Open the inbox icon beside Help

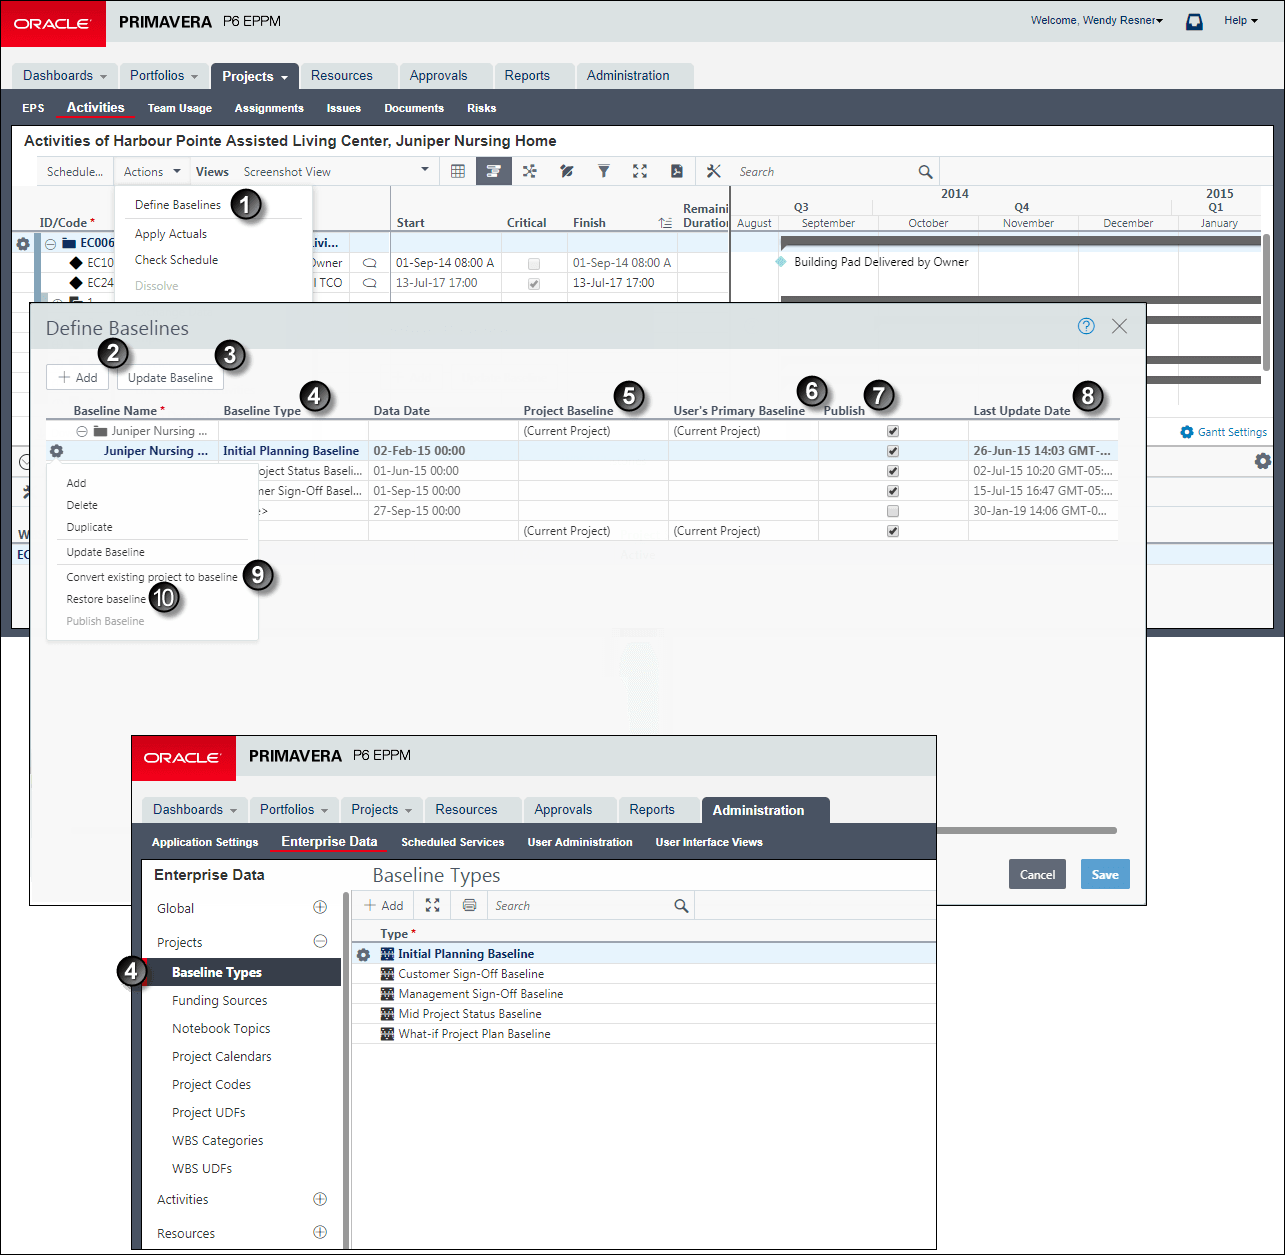(1194, 21)
